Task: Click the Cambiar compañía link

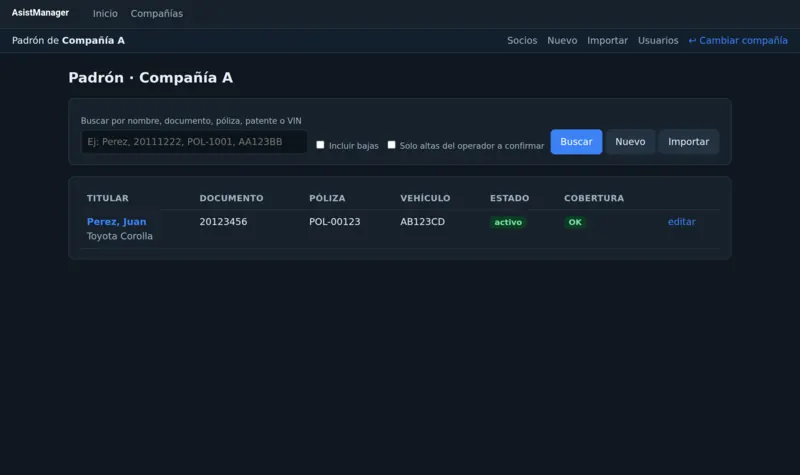Action: 738,40
